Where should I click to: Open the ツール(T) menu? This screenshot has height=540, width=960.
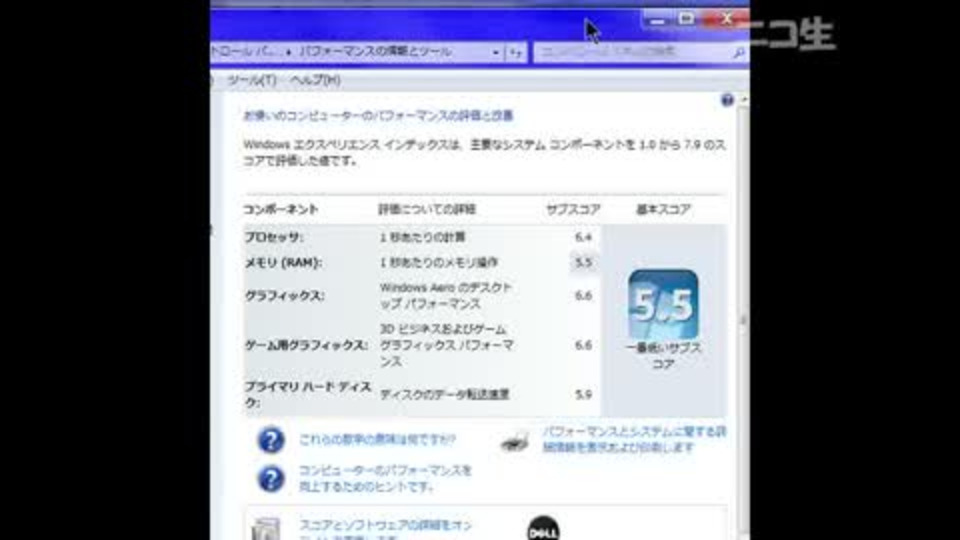(x=252, y=80)
